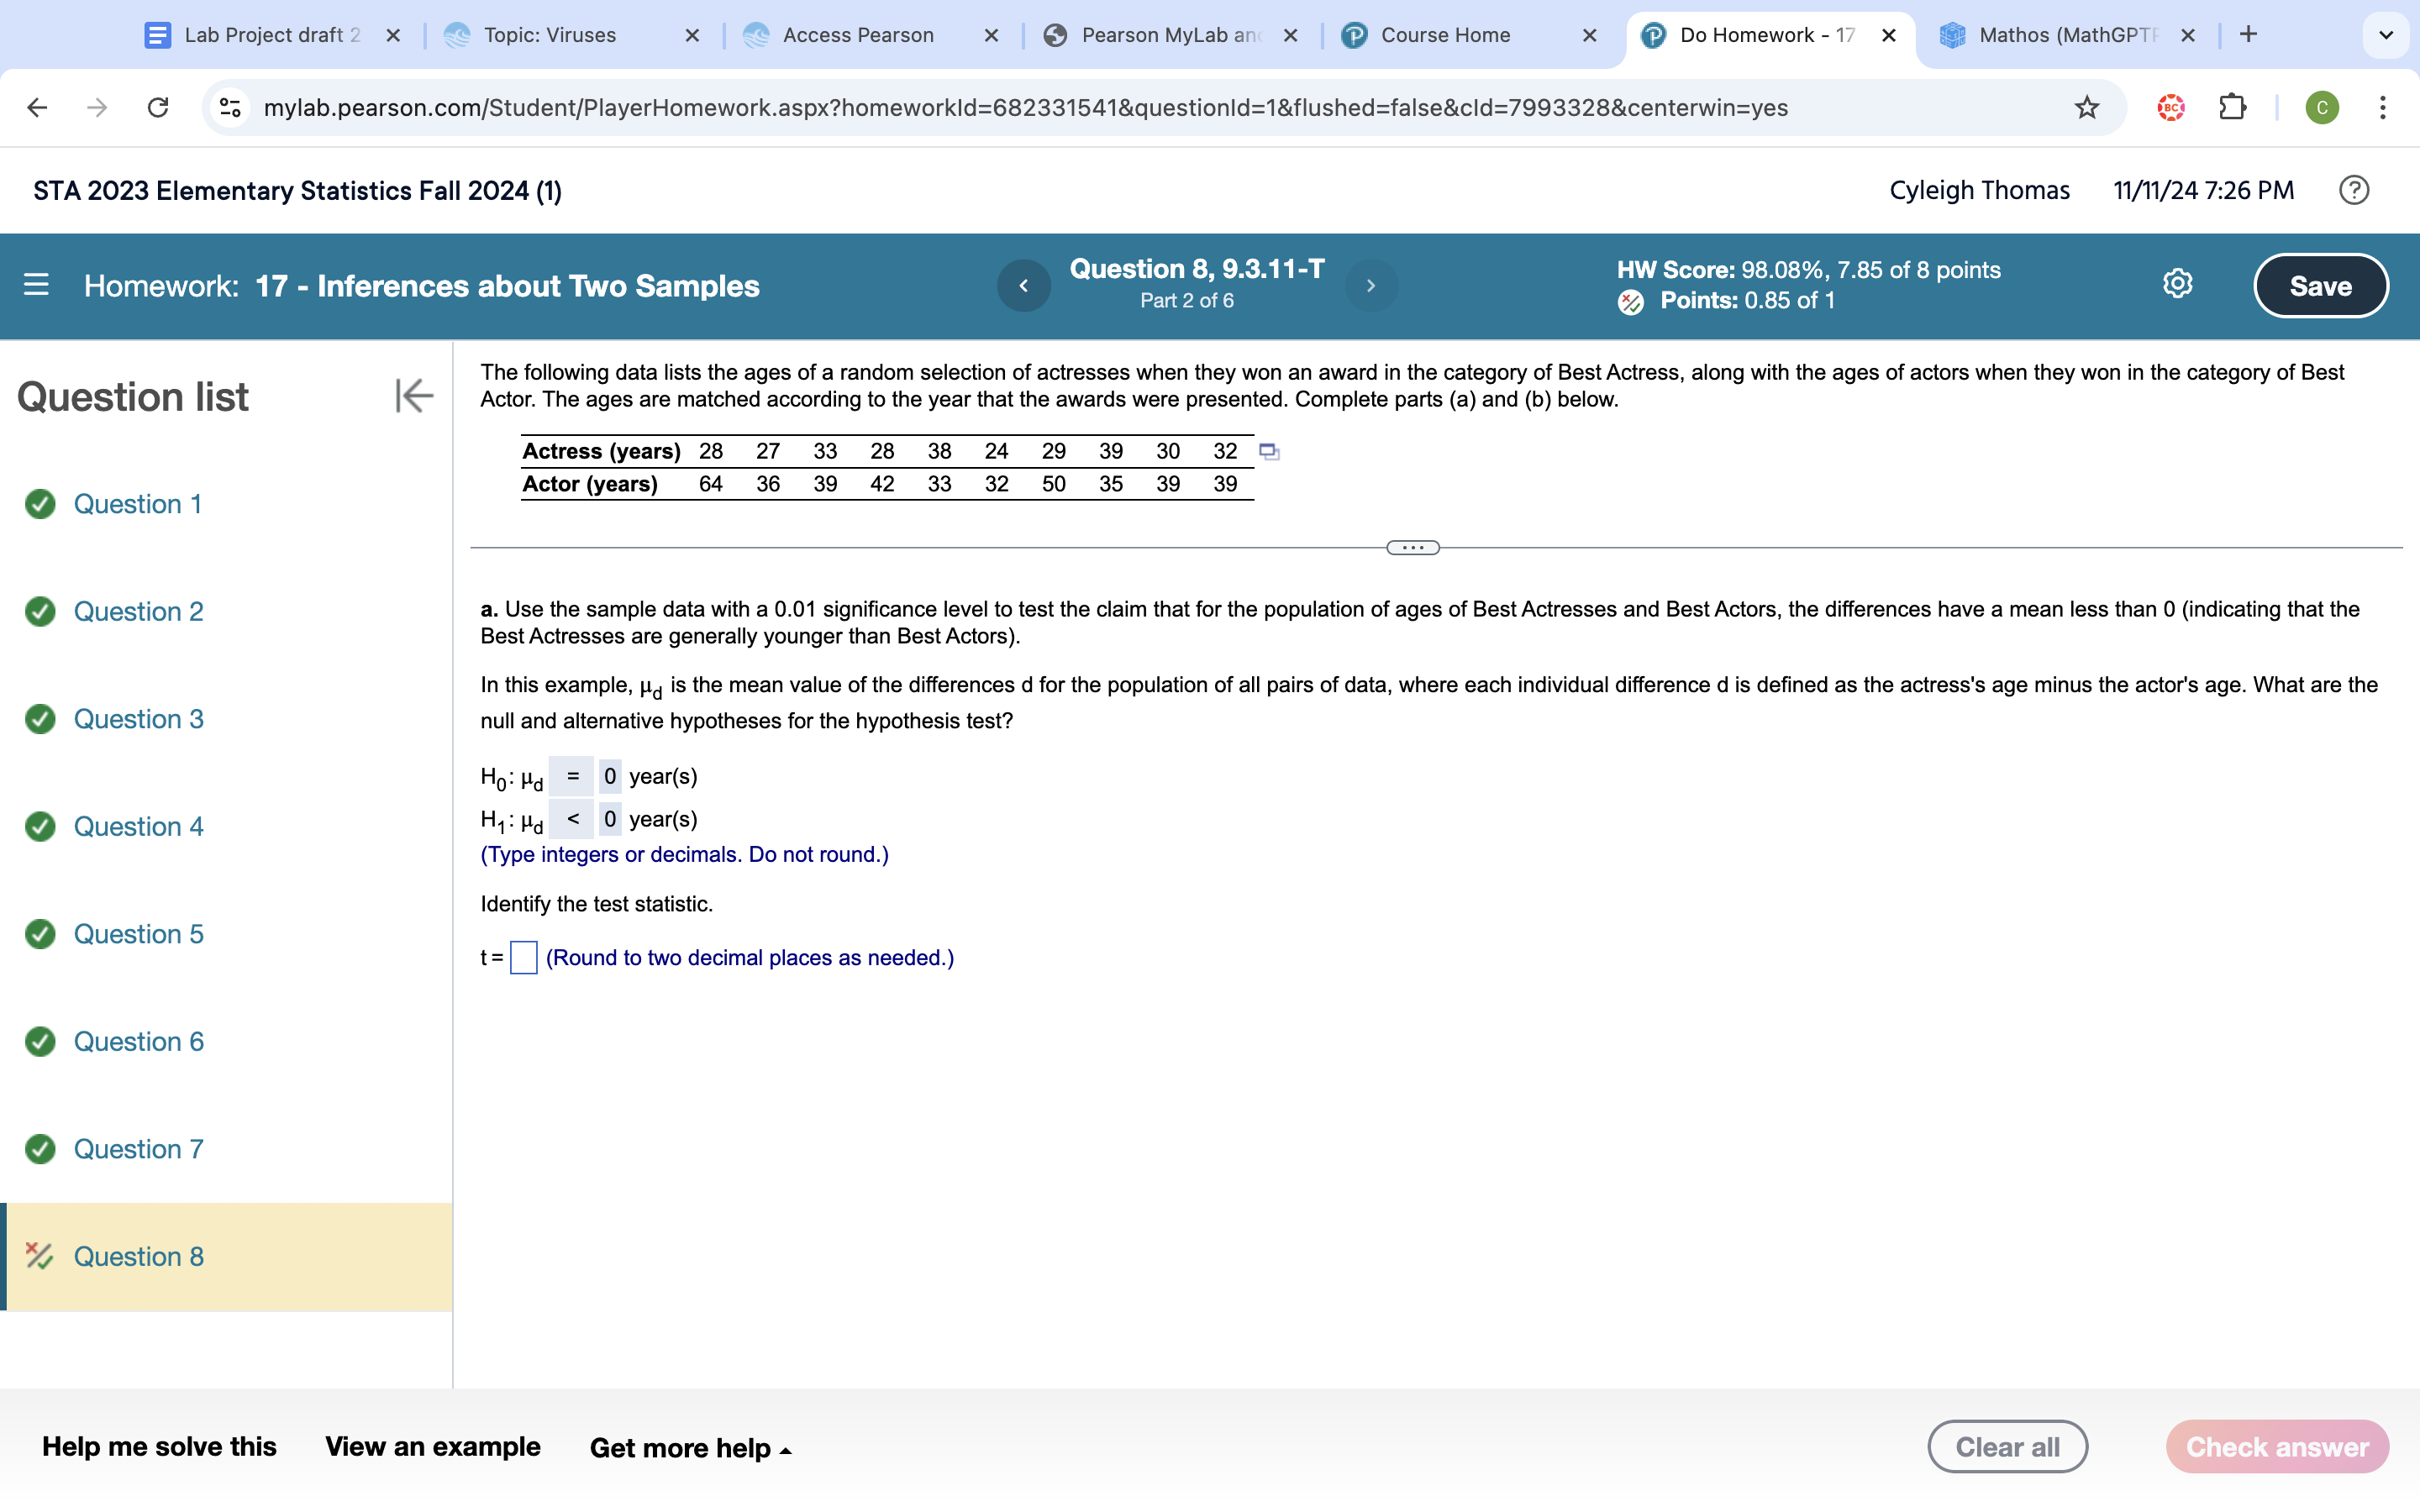This screenshot has width=2420, height=1512.
Task: Close the Topic: Viruses tab
Action: 692,35
